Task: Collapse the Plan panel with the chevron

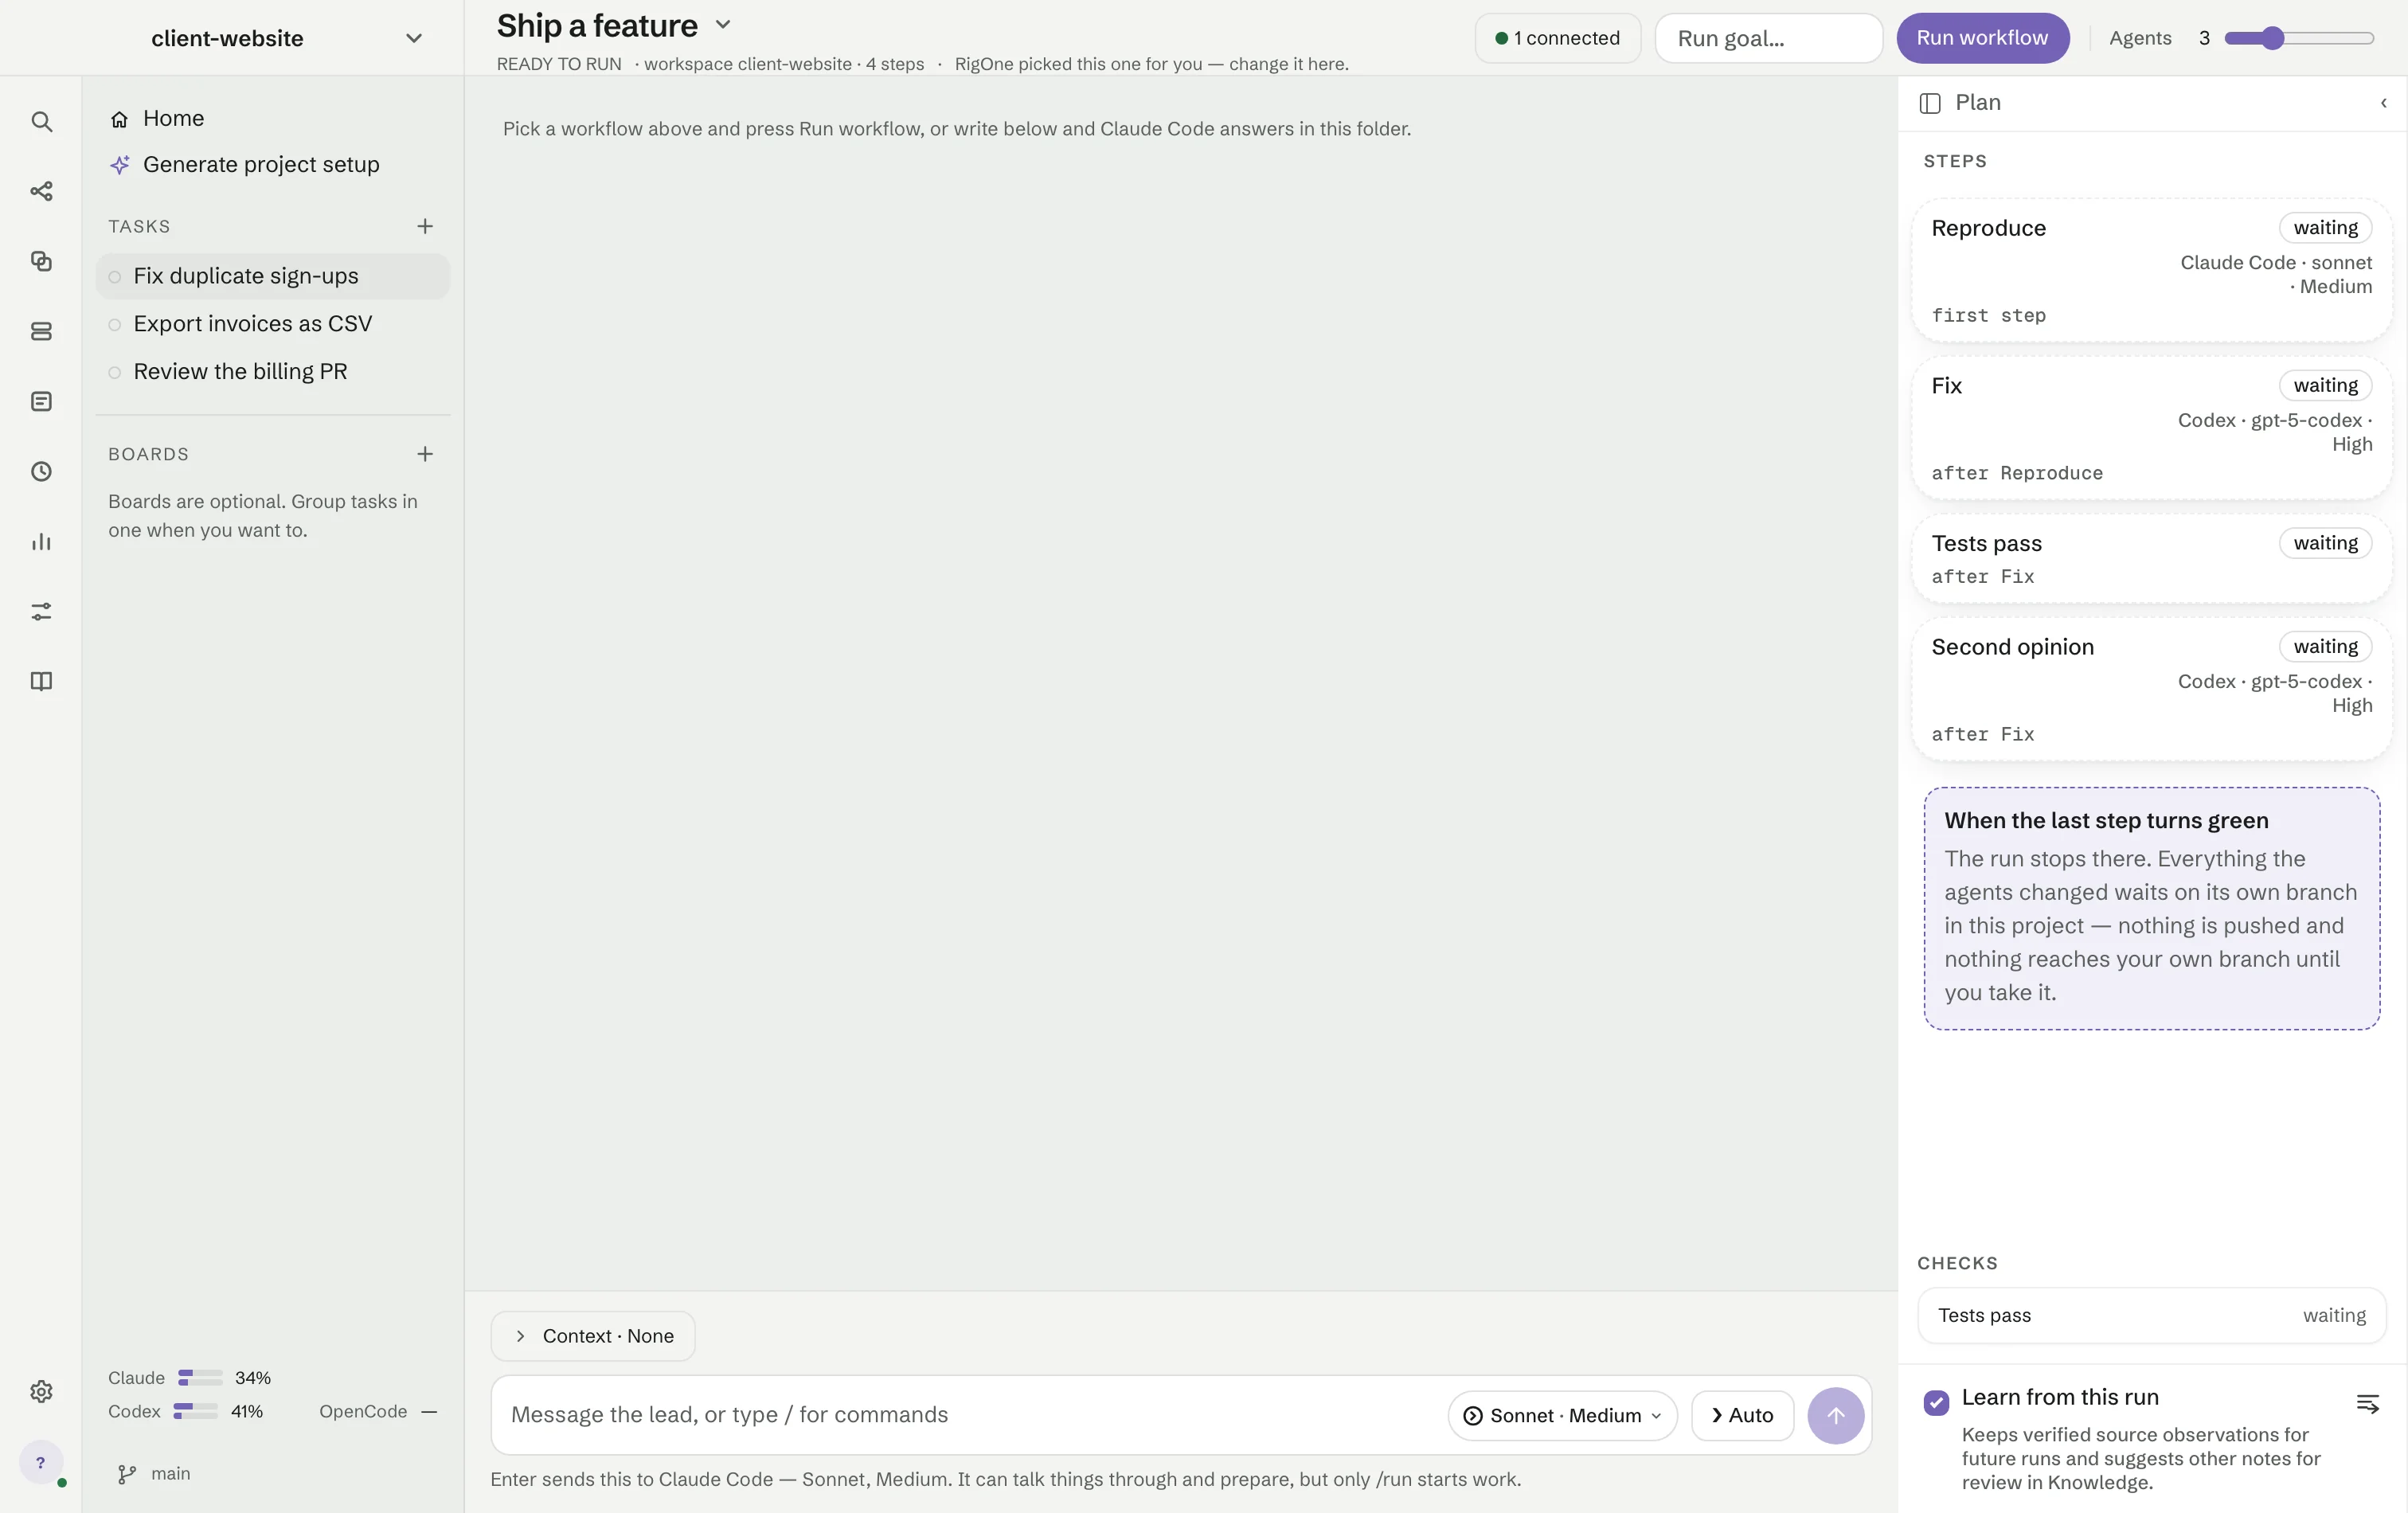Action: pos(2384,103)
